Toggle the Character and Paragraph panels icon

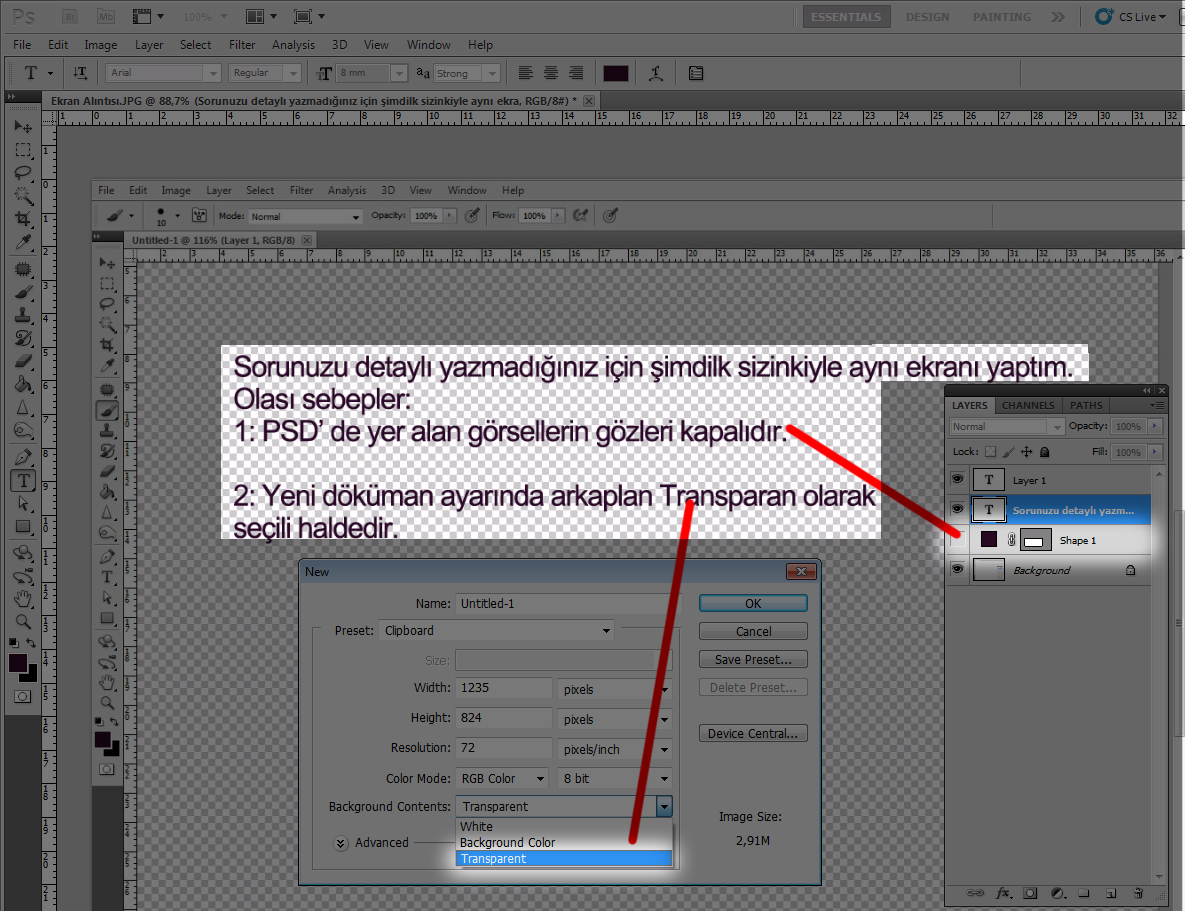[696, 73]
